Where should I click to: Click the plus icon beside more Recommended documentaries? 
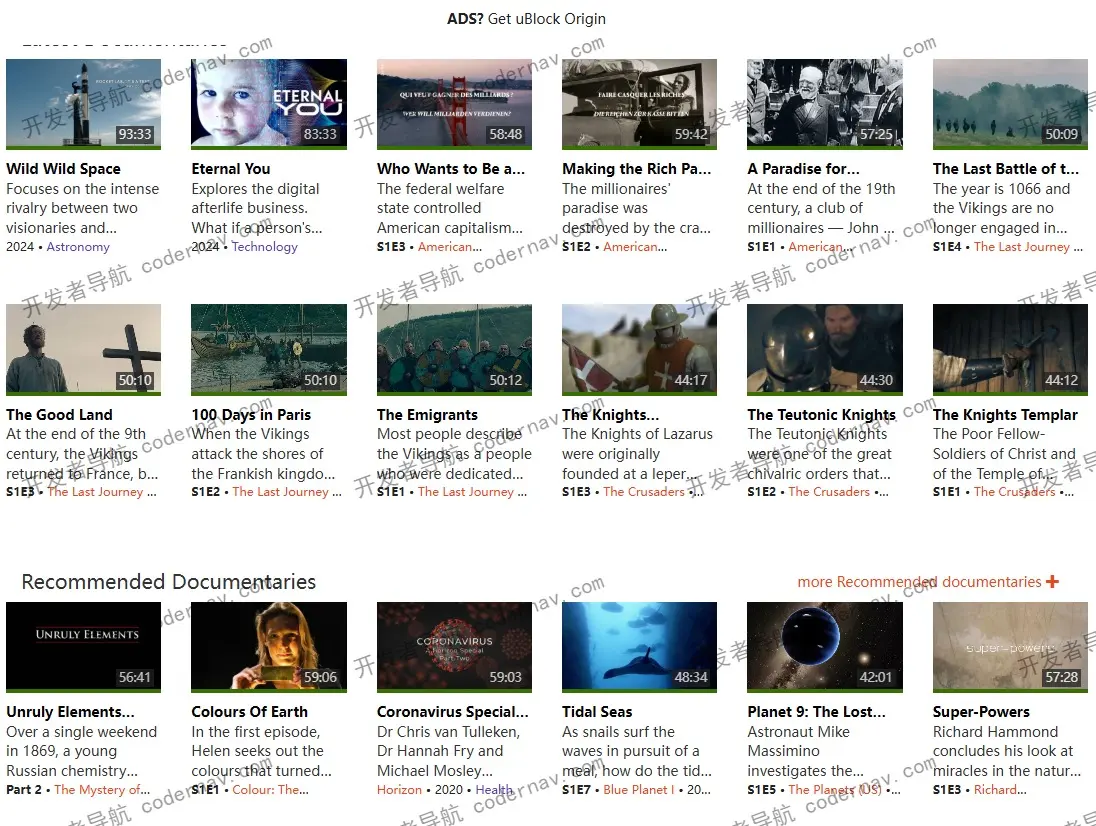[1052, 582]
